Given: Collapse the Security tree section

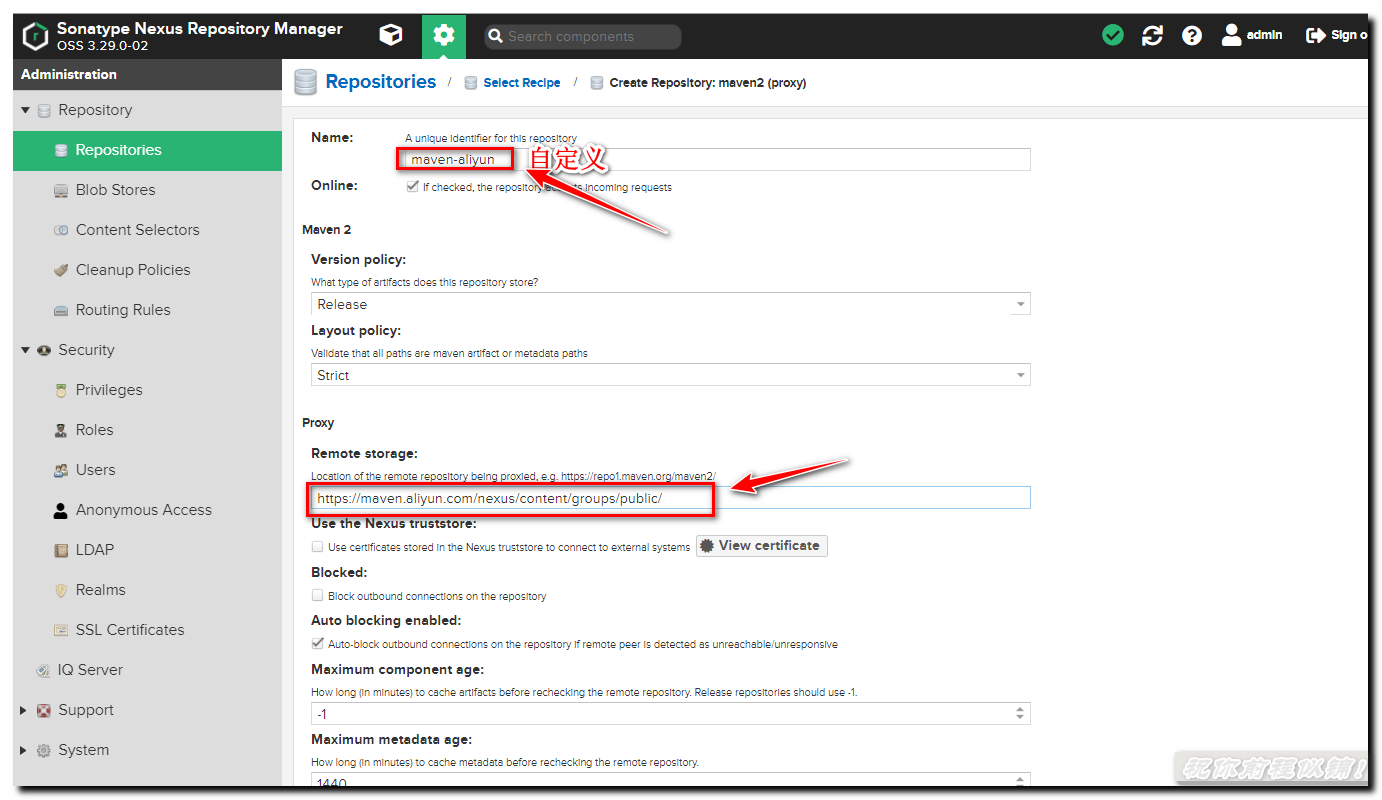Looking at the screenshot, I should pos(25,350).
